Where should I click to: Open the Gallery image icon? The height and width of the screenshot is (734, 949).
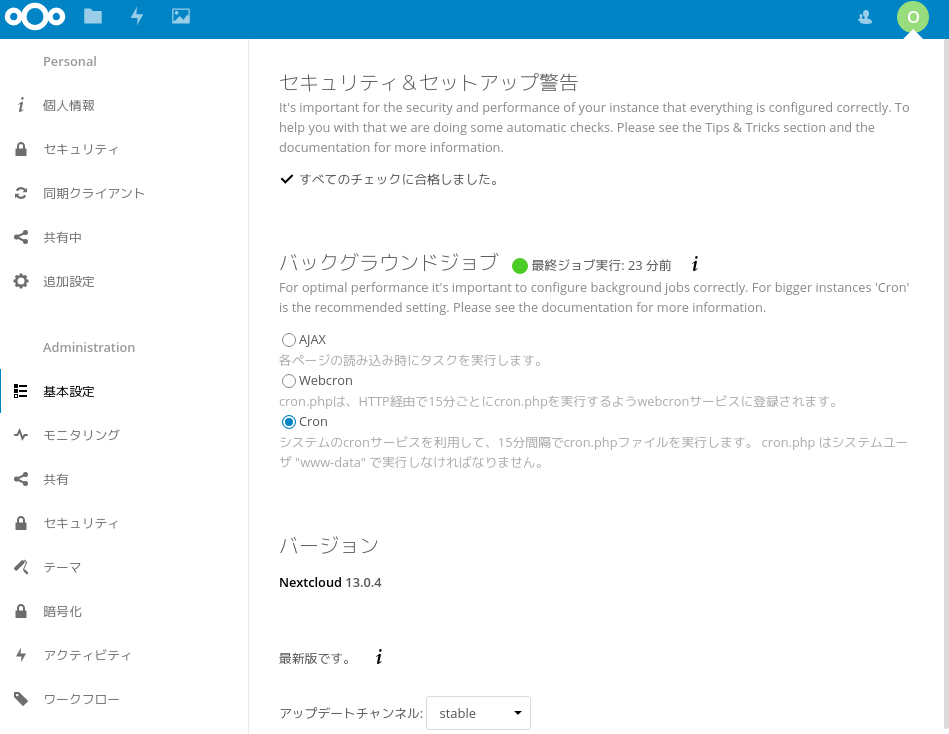pyautogui.click(x=181, y=16)
